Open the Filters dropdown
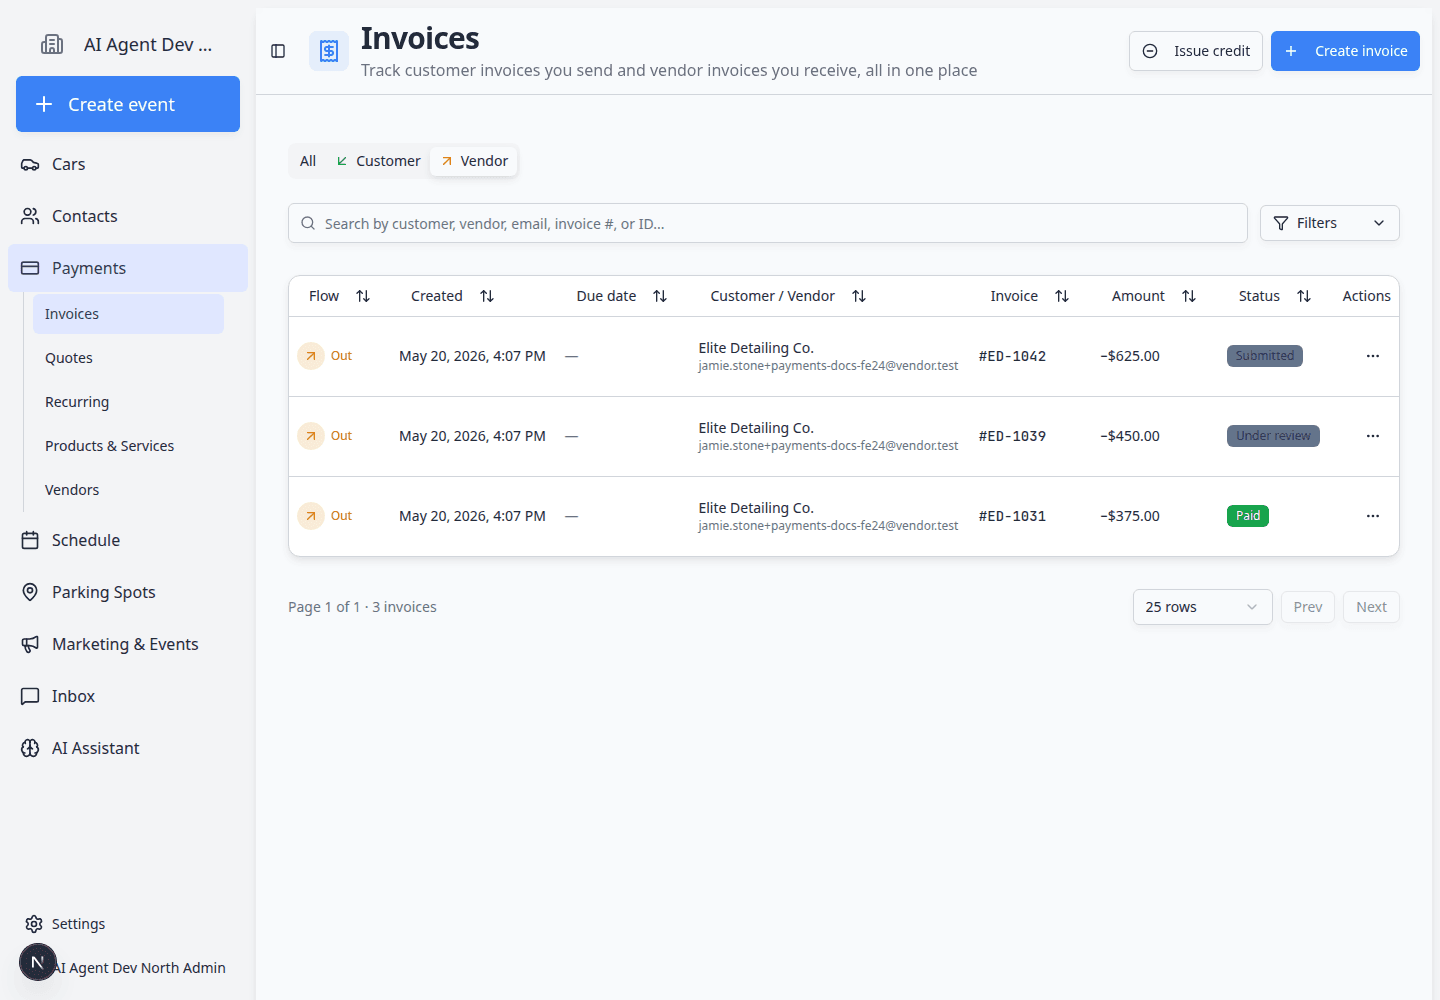The height and width of the screenshot is (1000, 1440). (1330, 223)
